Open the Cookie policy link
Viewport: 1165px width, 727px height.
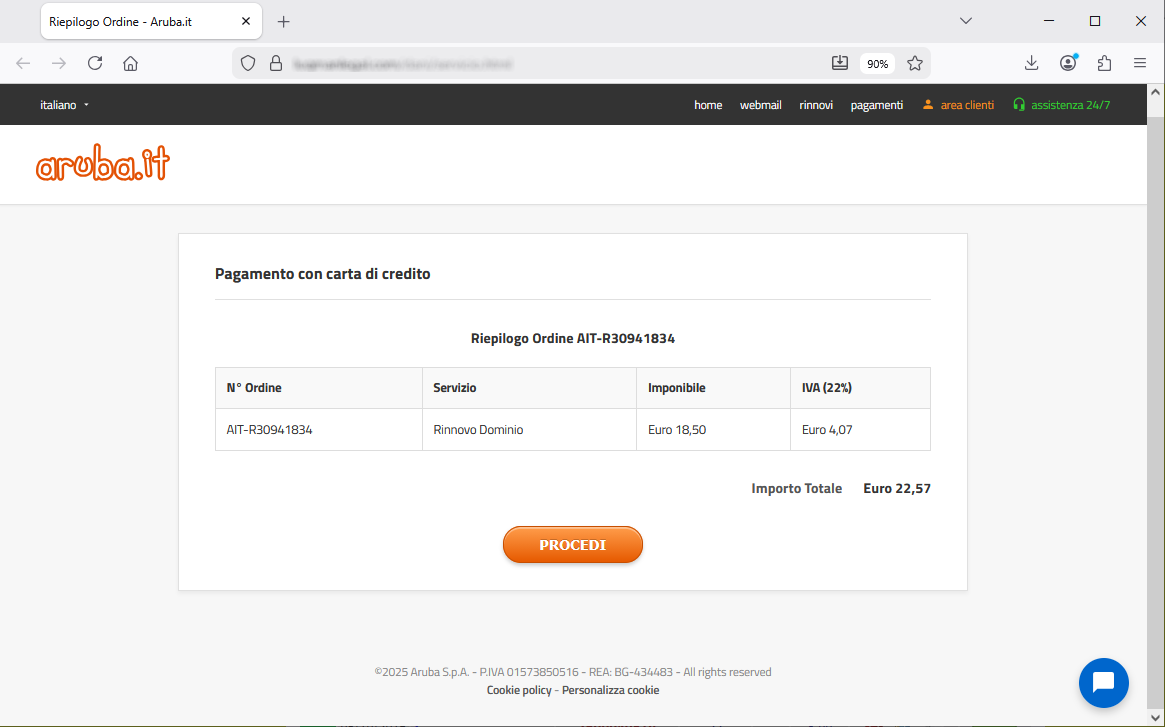coord(519,690)
